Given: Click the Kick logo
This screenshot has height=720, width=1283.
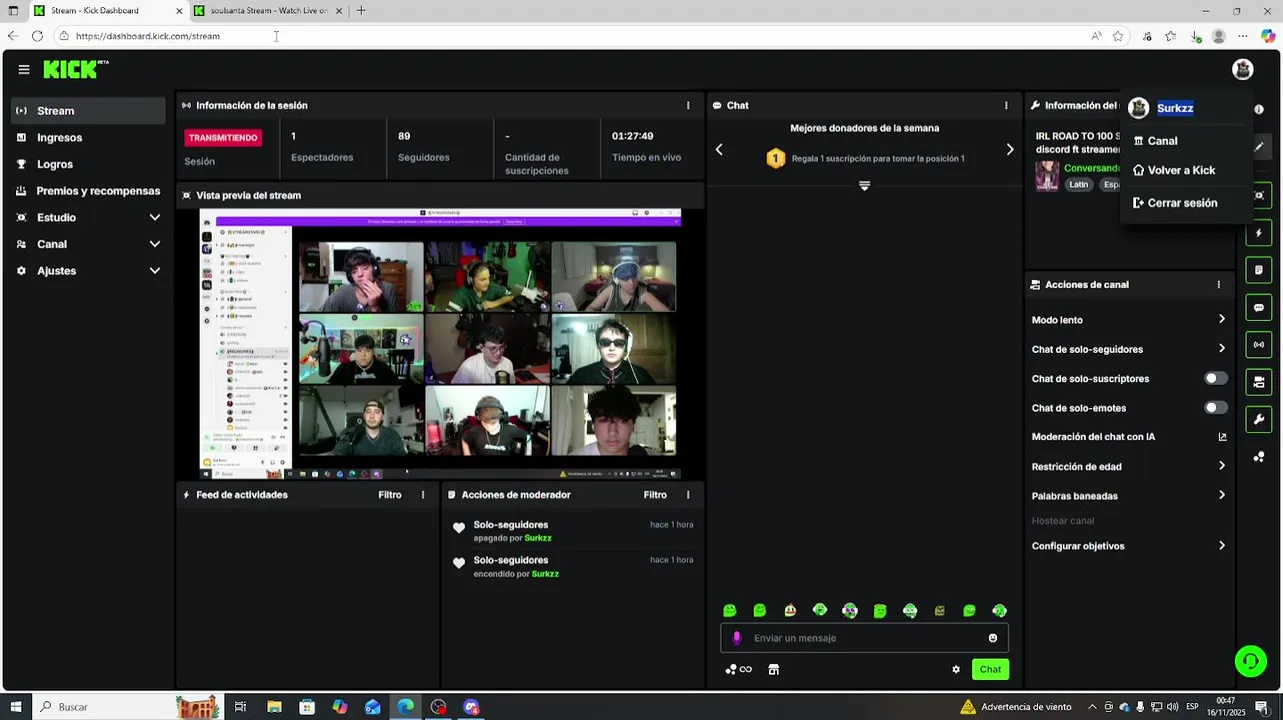Looking at the screenshot, I should (76, 69).
